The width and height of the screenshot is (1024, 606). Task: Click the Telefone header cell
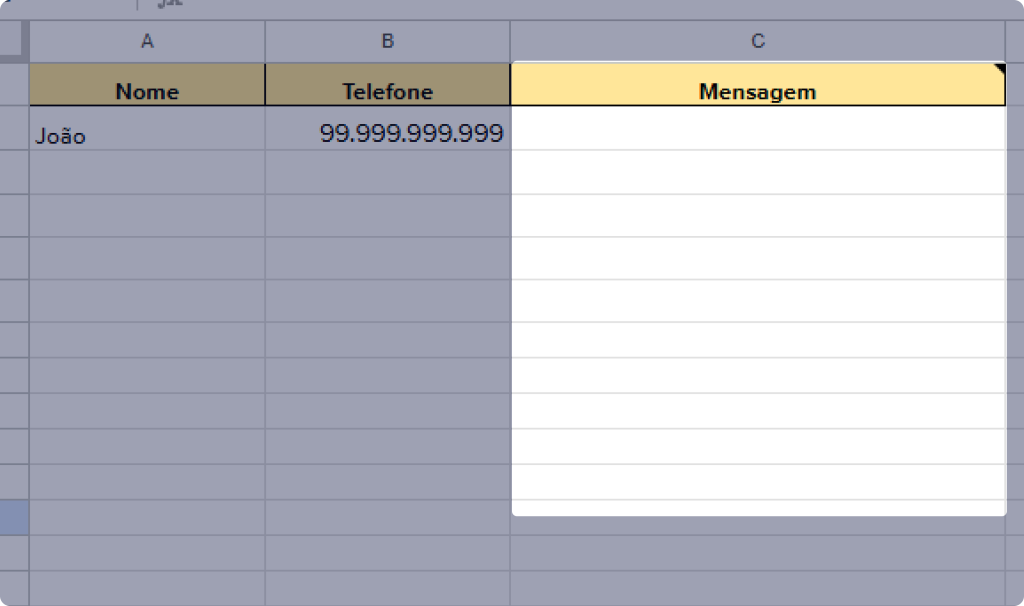click(387, 86)
